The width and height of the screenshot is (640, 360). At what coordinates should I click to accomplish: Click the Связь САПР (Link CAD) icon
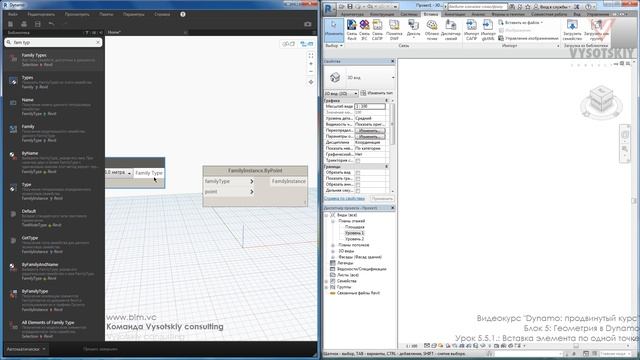coord(377,30)
